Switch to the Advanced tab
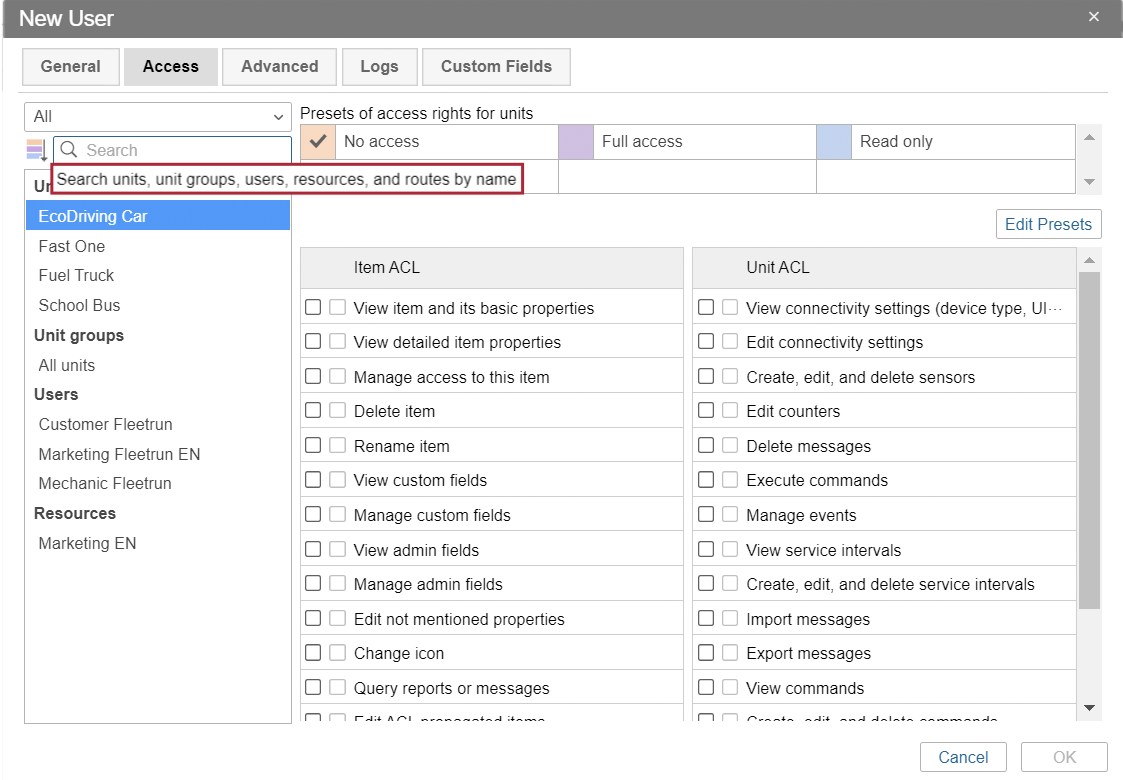 click(280, 67)
